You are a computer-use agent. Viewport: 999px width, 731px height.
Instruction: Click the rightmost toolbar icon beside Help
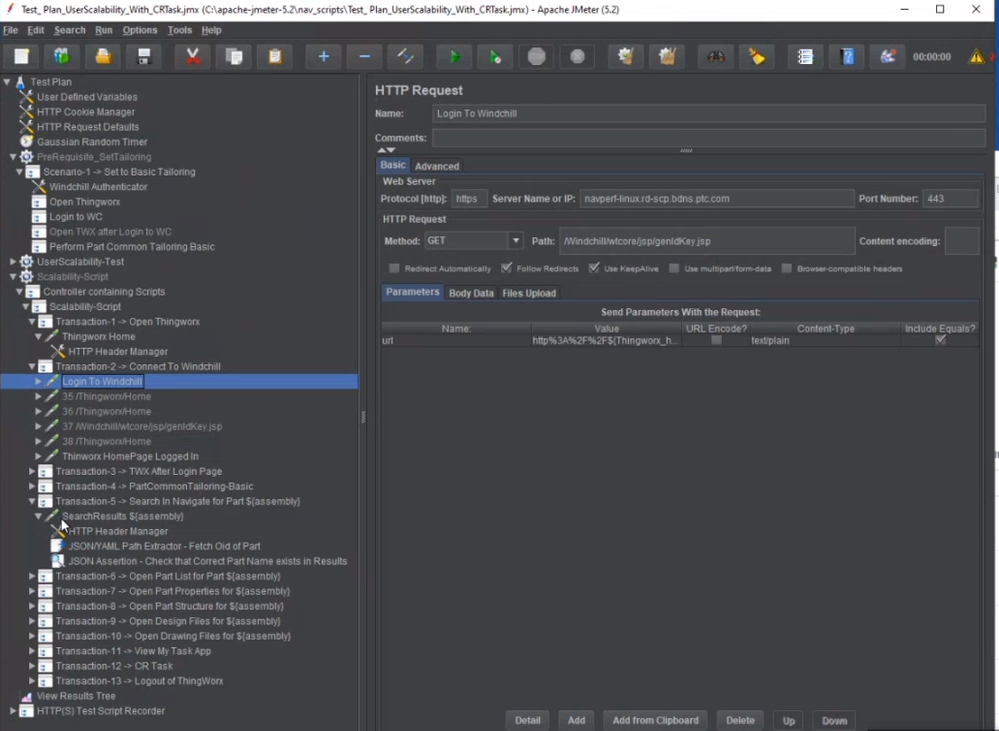(888, 57)
